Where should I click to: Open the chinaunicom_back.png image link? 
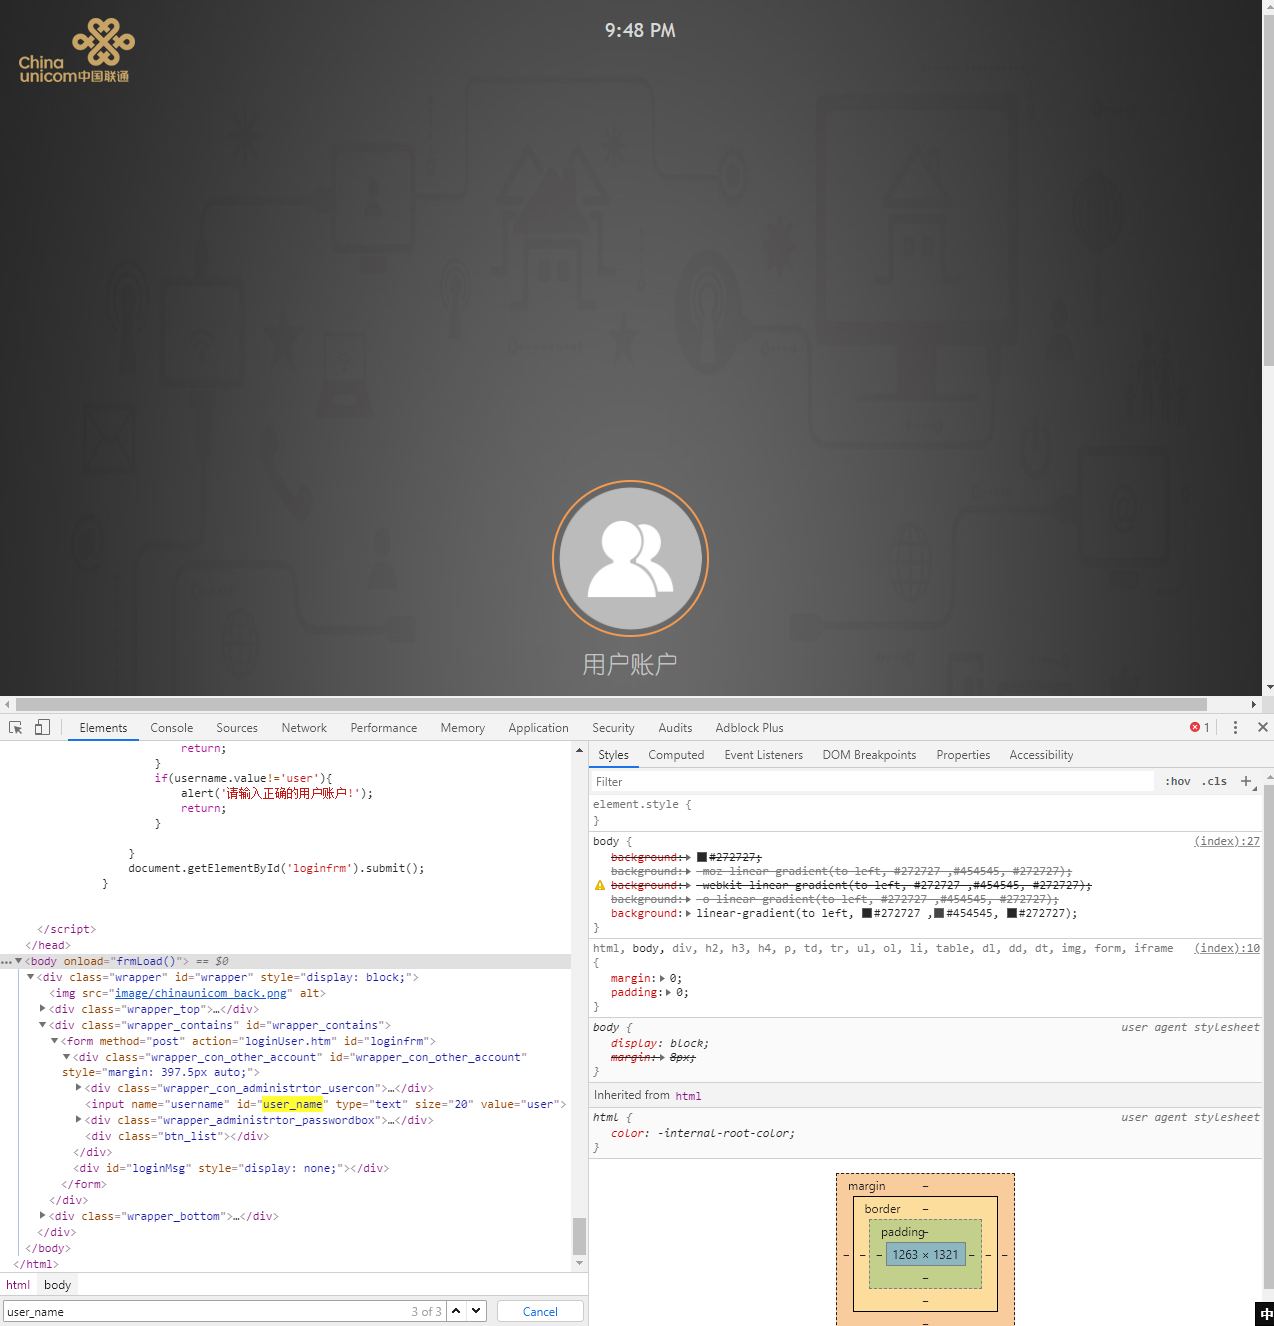(x=201, y=993)
